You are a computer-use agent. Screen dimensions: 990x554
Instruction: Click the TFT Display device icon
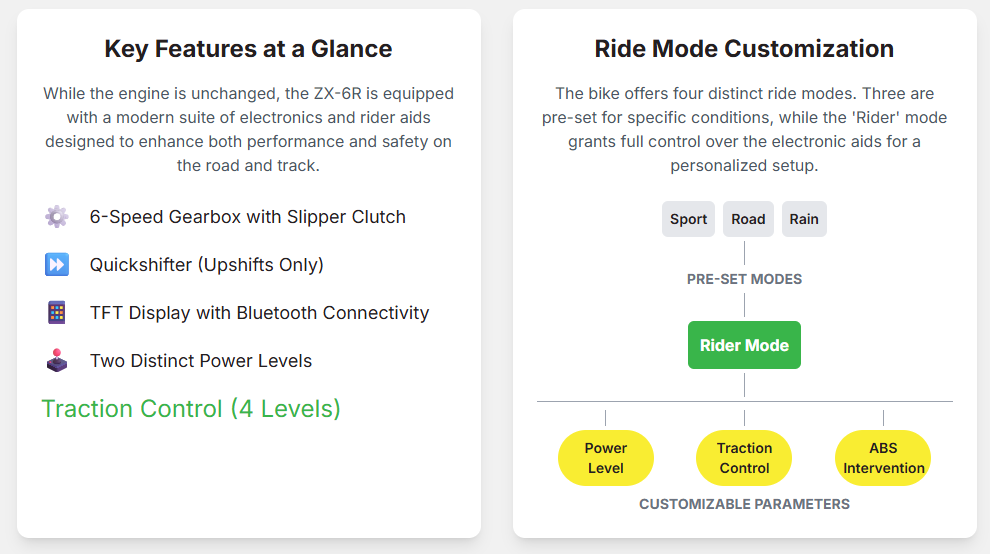point(57,313)
